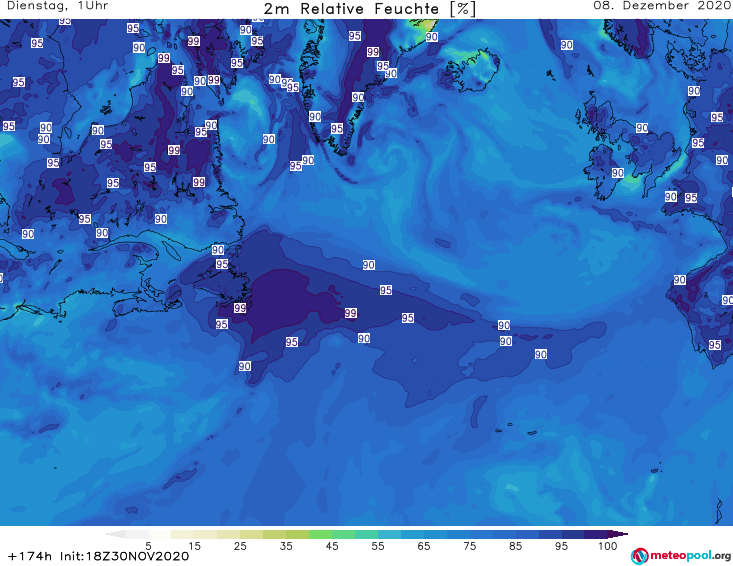Click the '90' contour label over Scotland
The image size is (733, 566).
[x=642, y=128]
